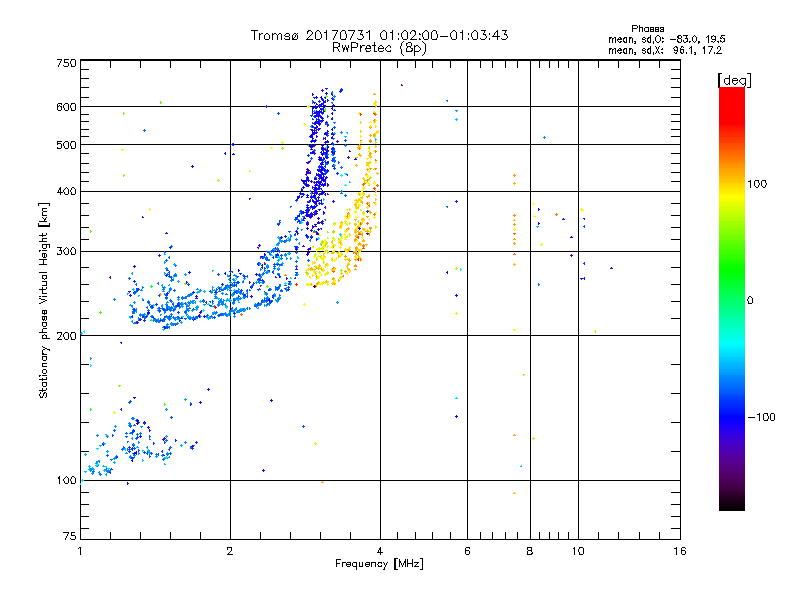Click the x-axis tick label '6'
Image resolution: width=800 pixels, height=600 pixels.
467,551
